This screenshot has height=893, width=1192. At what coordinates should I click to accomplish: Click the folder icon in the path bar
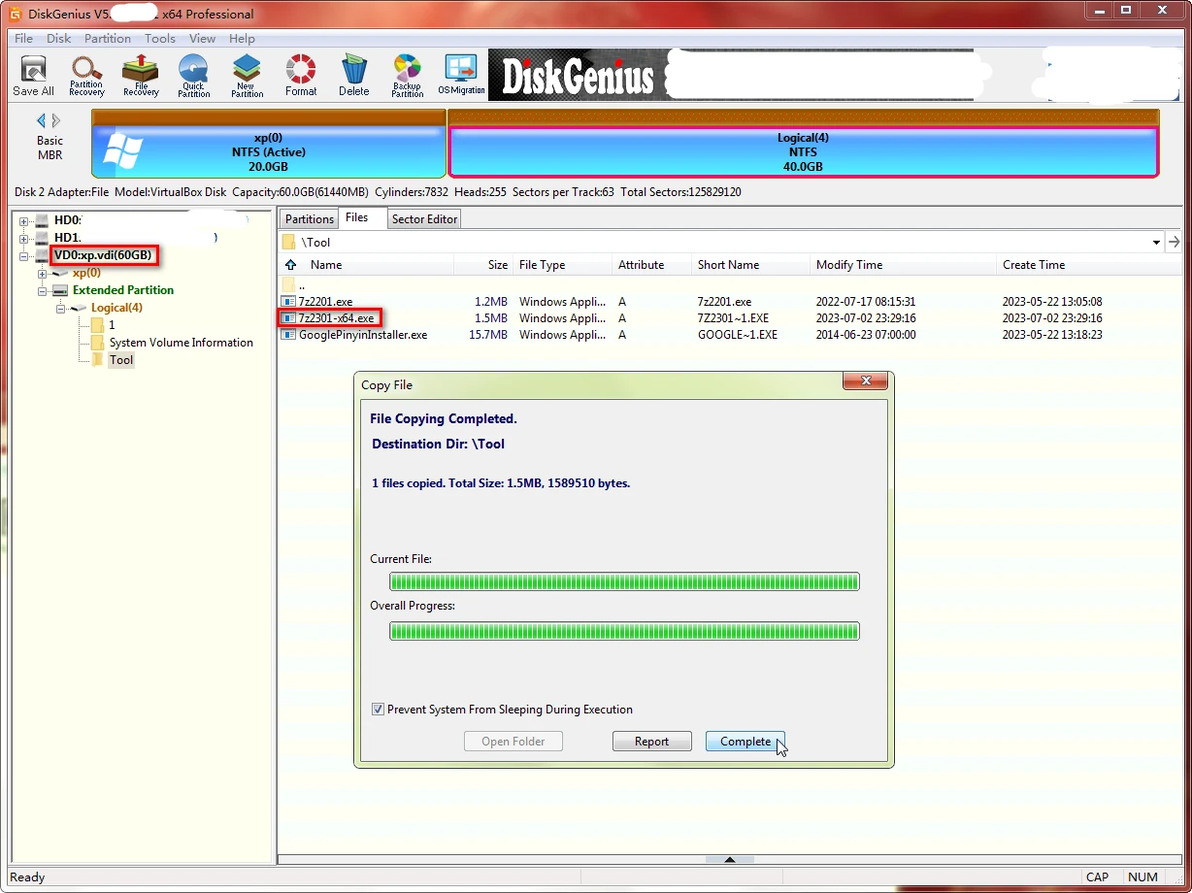point(289,242)
